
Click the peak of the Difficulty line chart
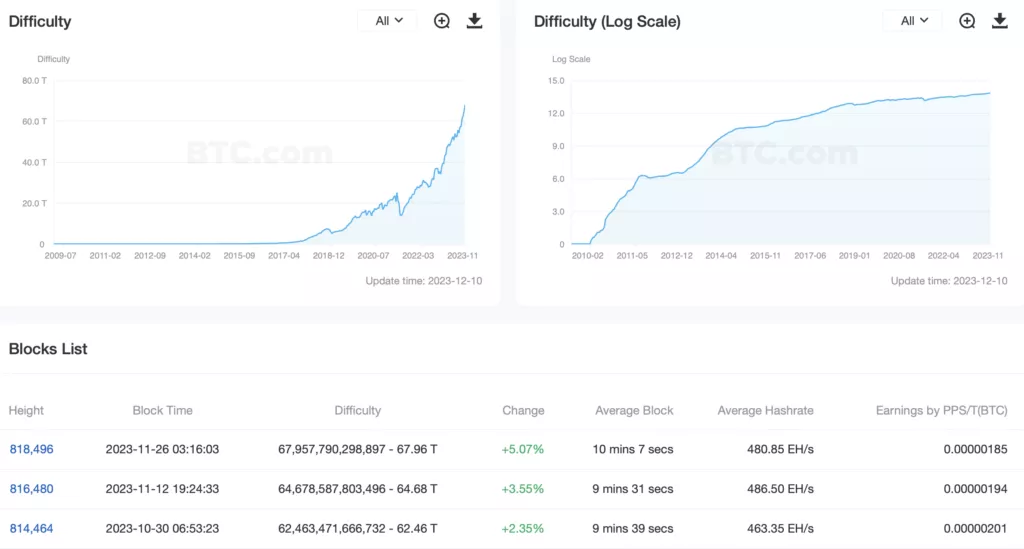pos(464,105)
